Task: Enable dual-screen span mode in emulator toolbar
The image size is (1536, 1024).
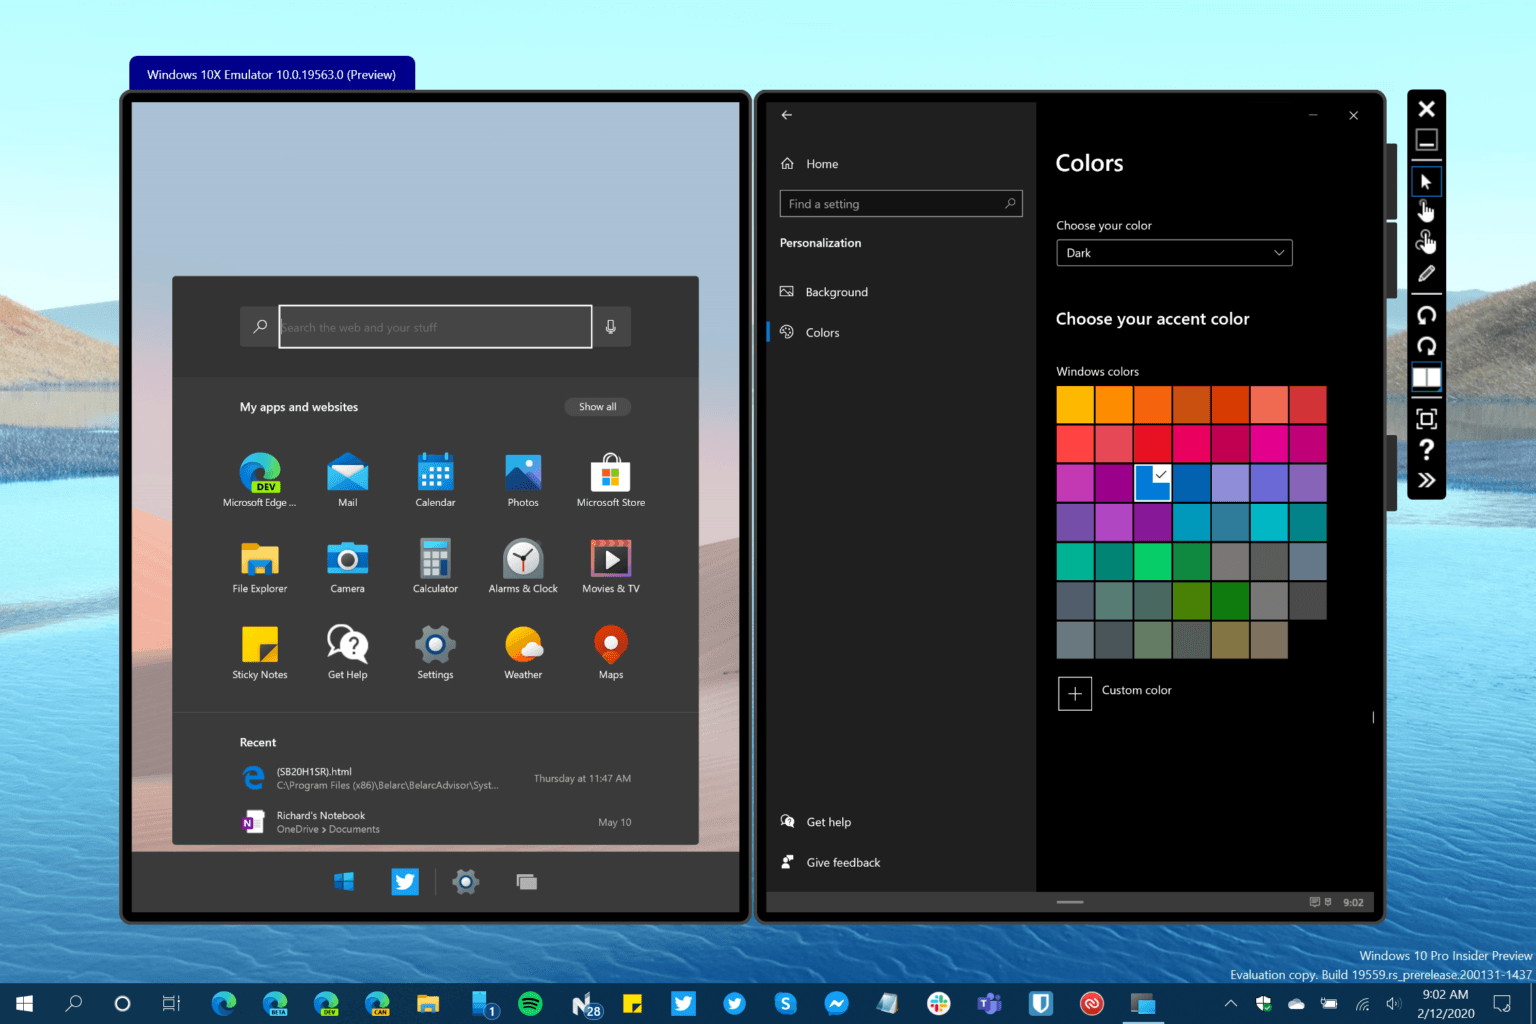Action: [x=1426, y=377]
